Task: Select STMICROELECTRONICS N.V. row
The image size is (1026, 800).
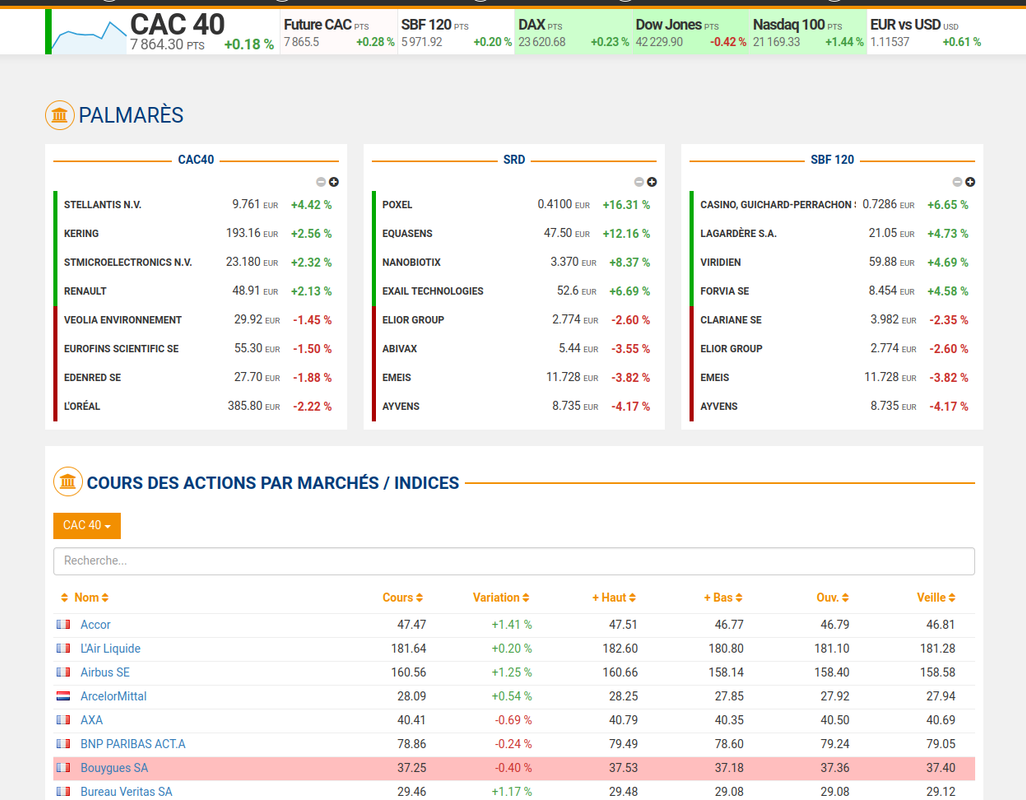Action: click(x=128, y=262)
